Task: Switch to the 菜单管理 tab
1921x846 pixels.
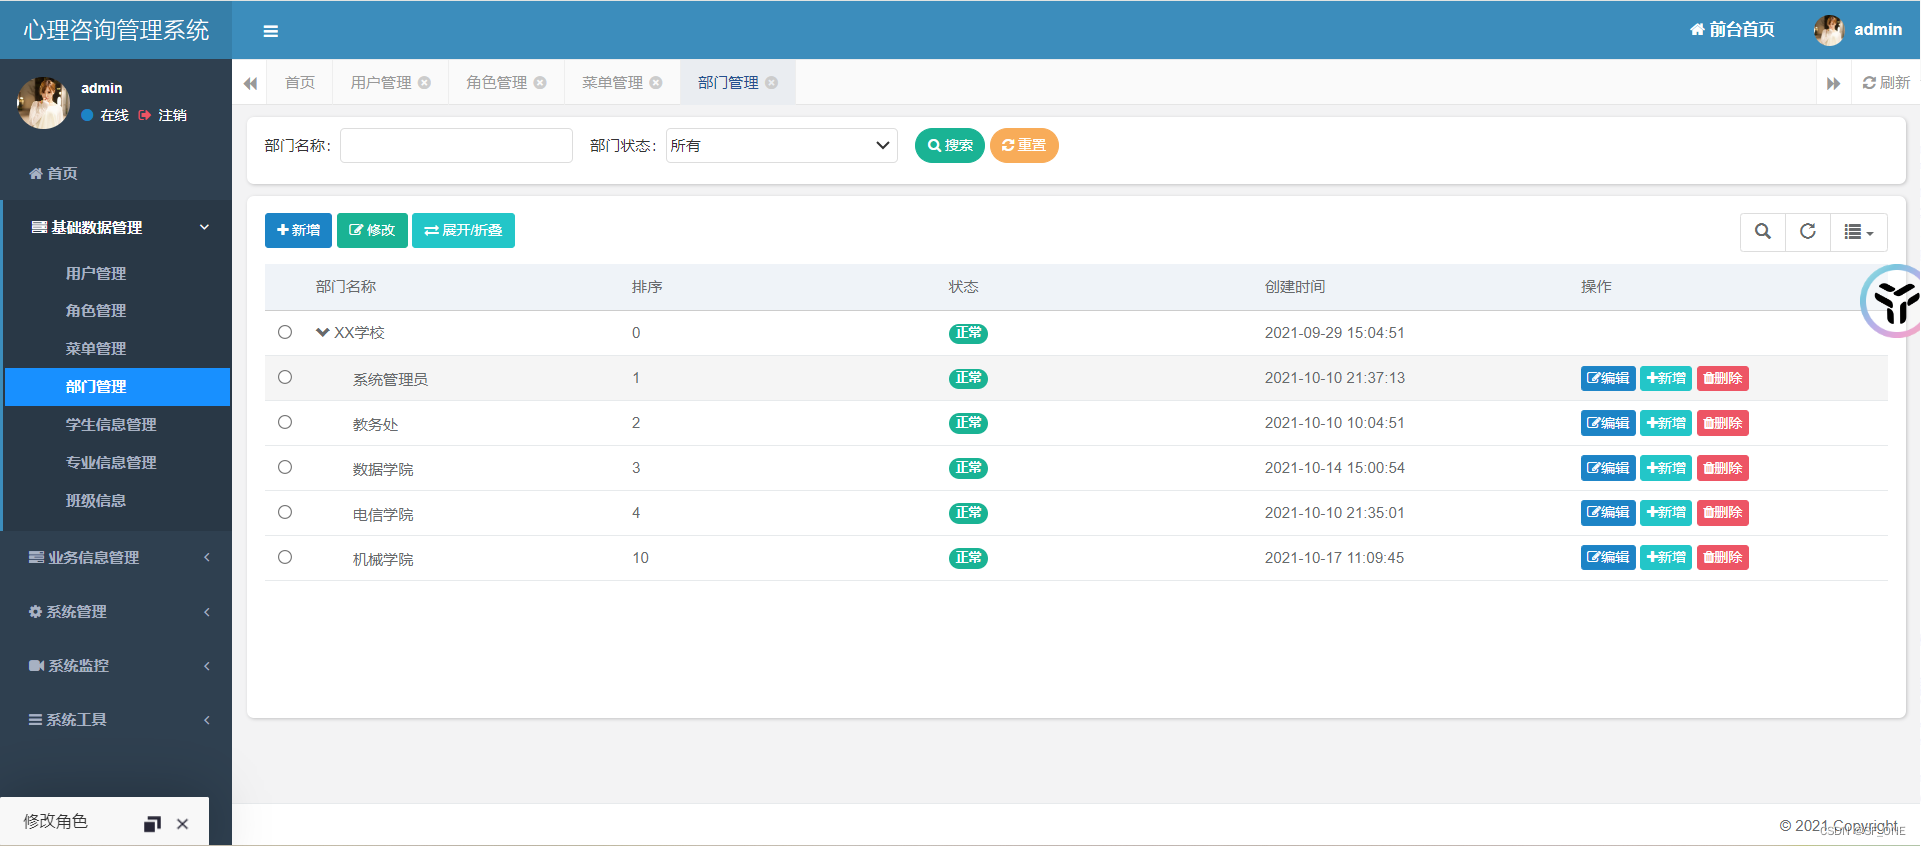Action: pos(613,83)
